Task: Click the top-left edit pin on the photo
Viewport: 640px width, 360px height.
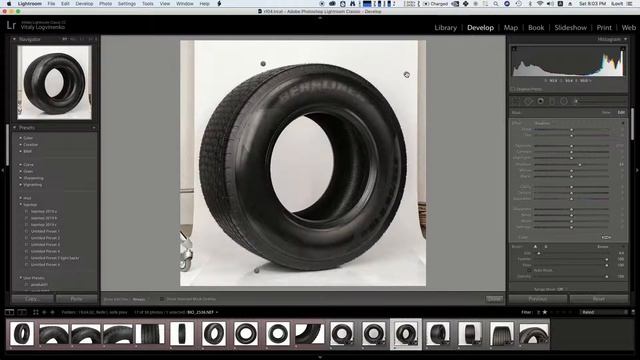Action: [263, 64]
